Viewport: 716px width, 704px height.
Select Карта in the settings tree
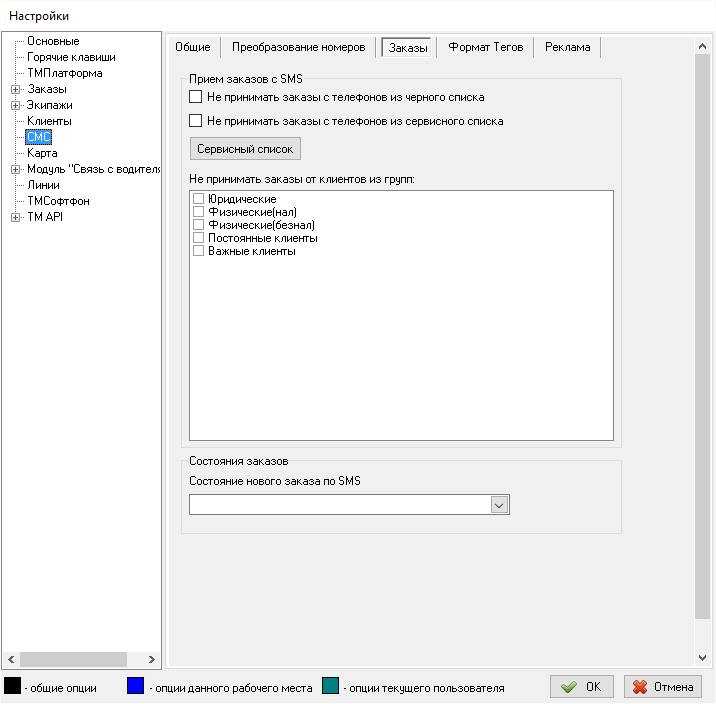(x=42, y=153)
